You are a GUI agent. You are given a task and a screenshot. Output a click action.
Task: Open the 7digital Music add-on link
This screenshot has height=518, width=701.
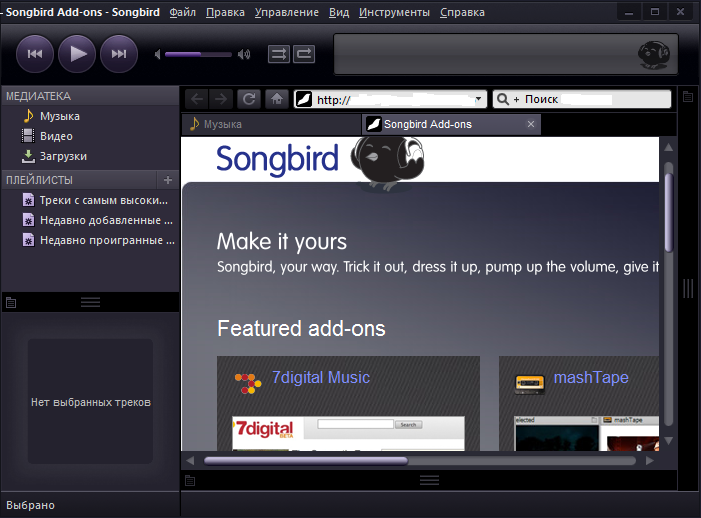click(321, 378)
